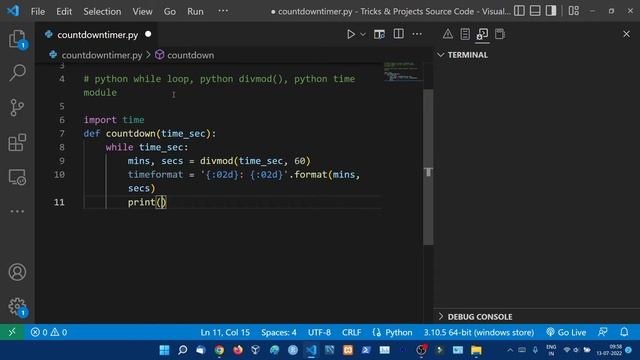This screenshot has height=360, width=640.
Task: Collapse the TERMINAL section chevron
Action: (440, 55)
